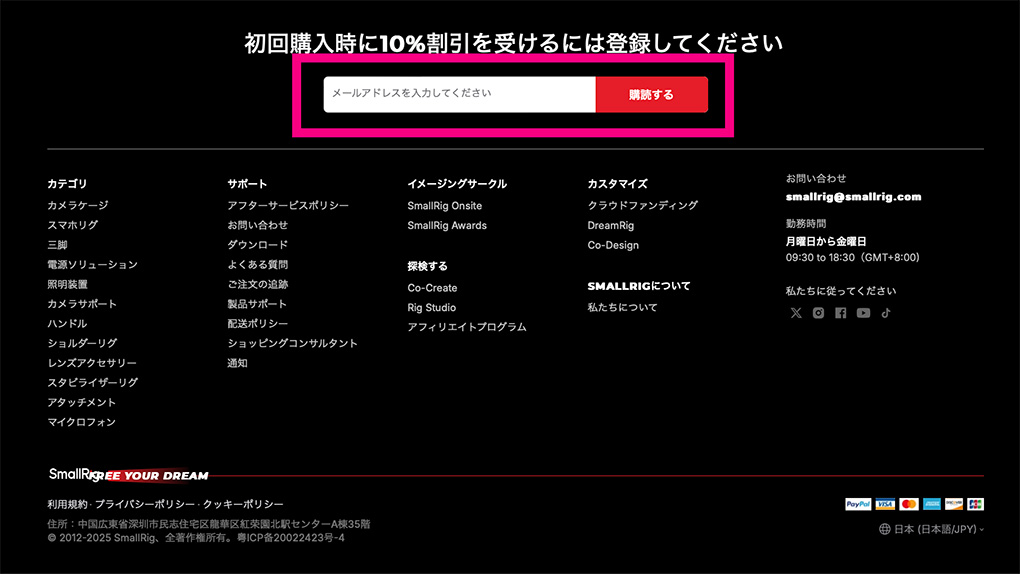Open the 照明装置 link
This screenshot has width=1020, height=574.
(67, 284)
